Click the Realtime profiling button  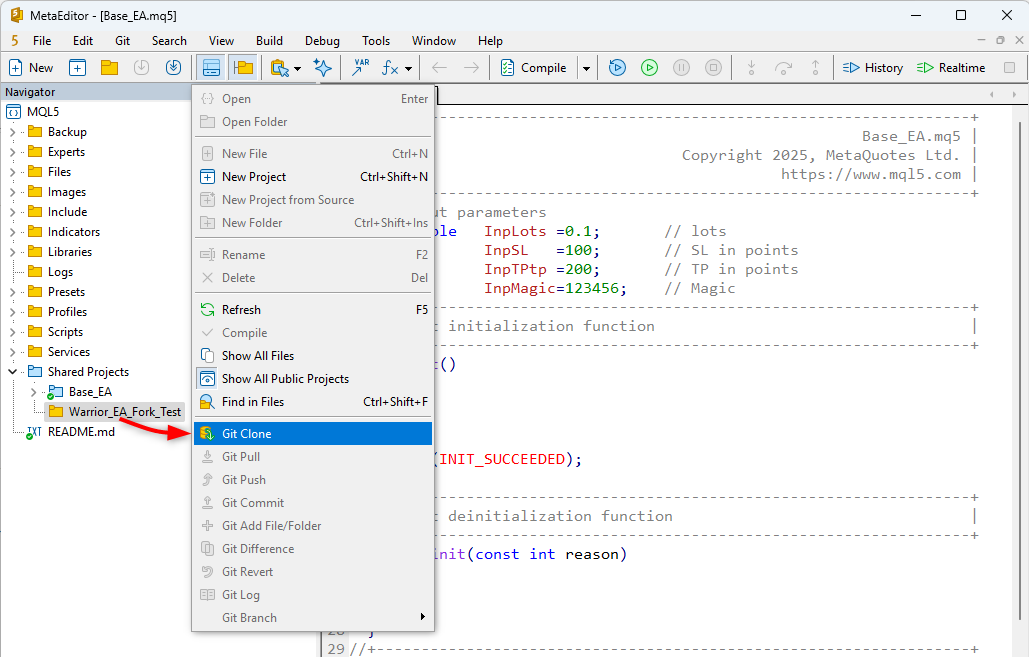(951, 68)
